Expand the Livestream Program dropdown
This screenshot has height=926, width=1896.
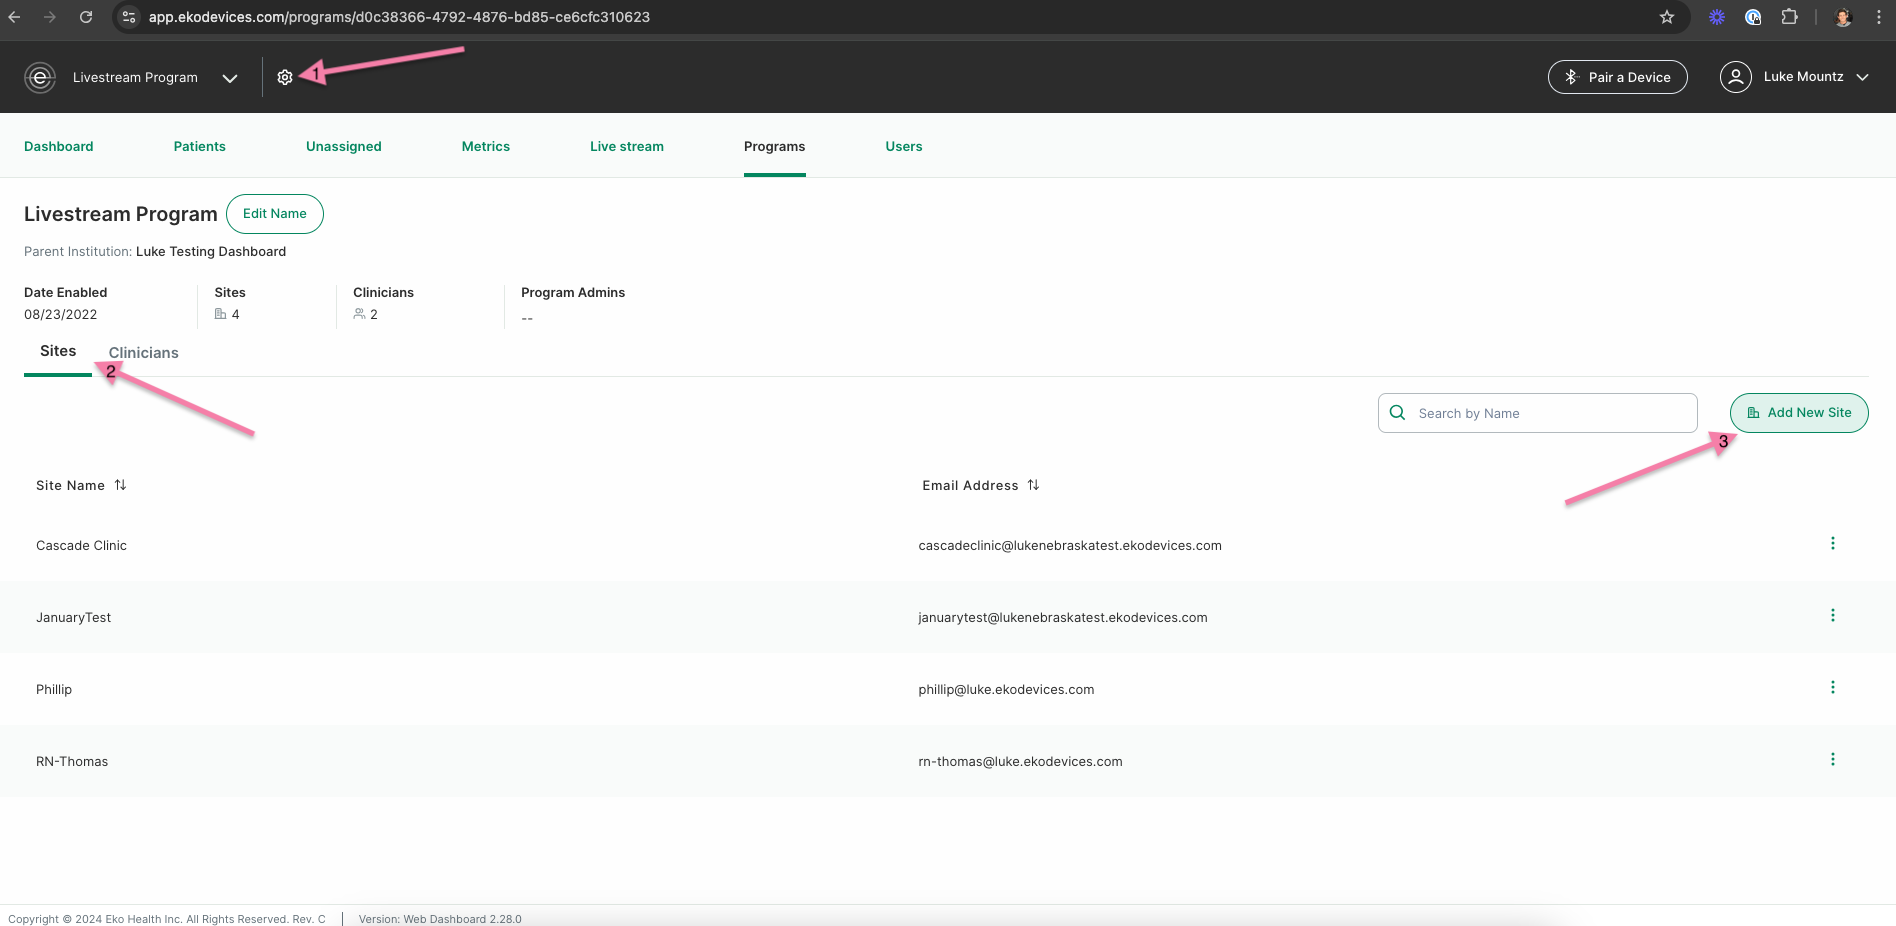pos(229,78)
